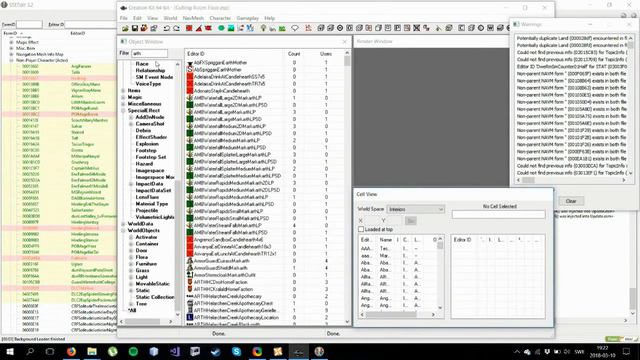Select the Hazard category in tree
Viewport: 640px width, 360px height.
(144, 164)
